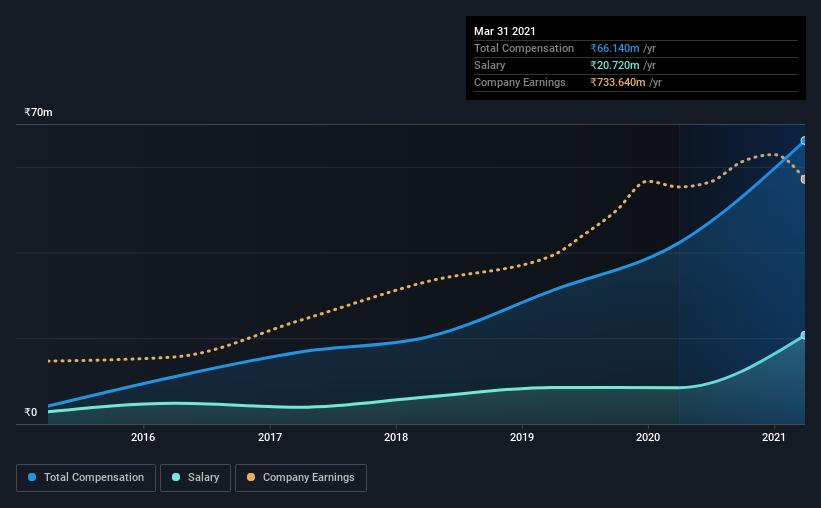Image resolution: width=821 pixels, height=508 pixels.
Task: Select the Salary endpoint marker for 2021
Action: point(804,335)
